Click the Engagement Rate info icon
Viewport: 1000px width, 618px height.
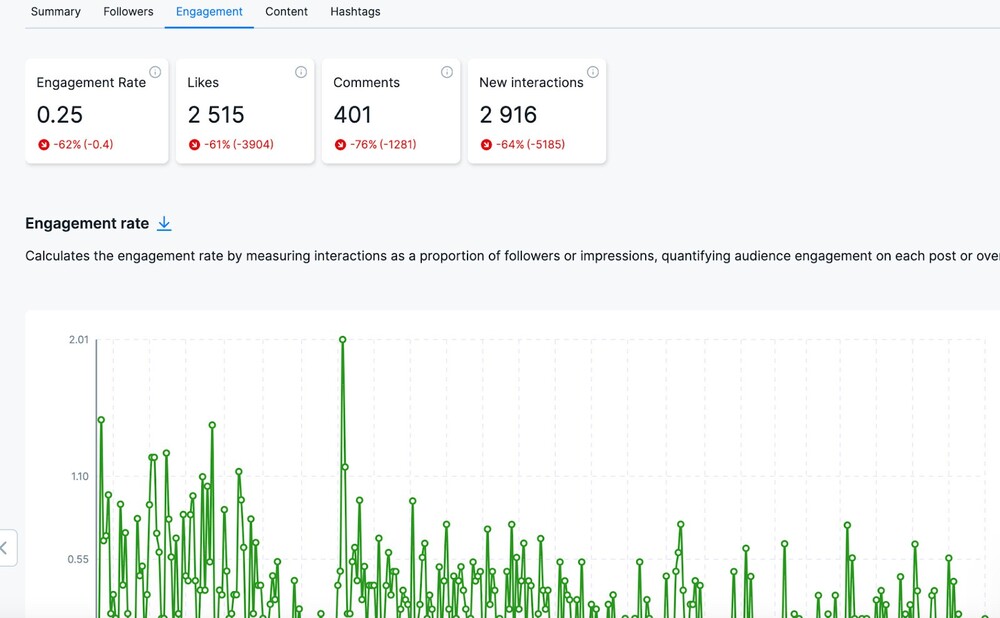pyautogui.click(x=155, y=72)
